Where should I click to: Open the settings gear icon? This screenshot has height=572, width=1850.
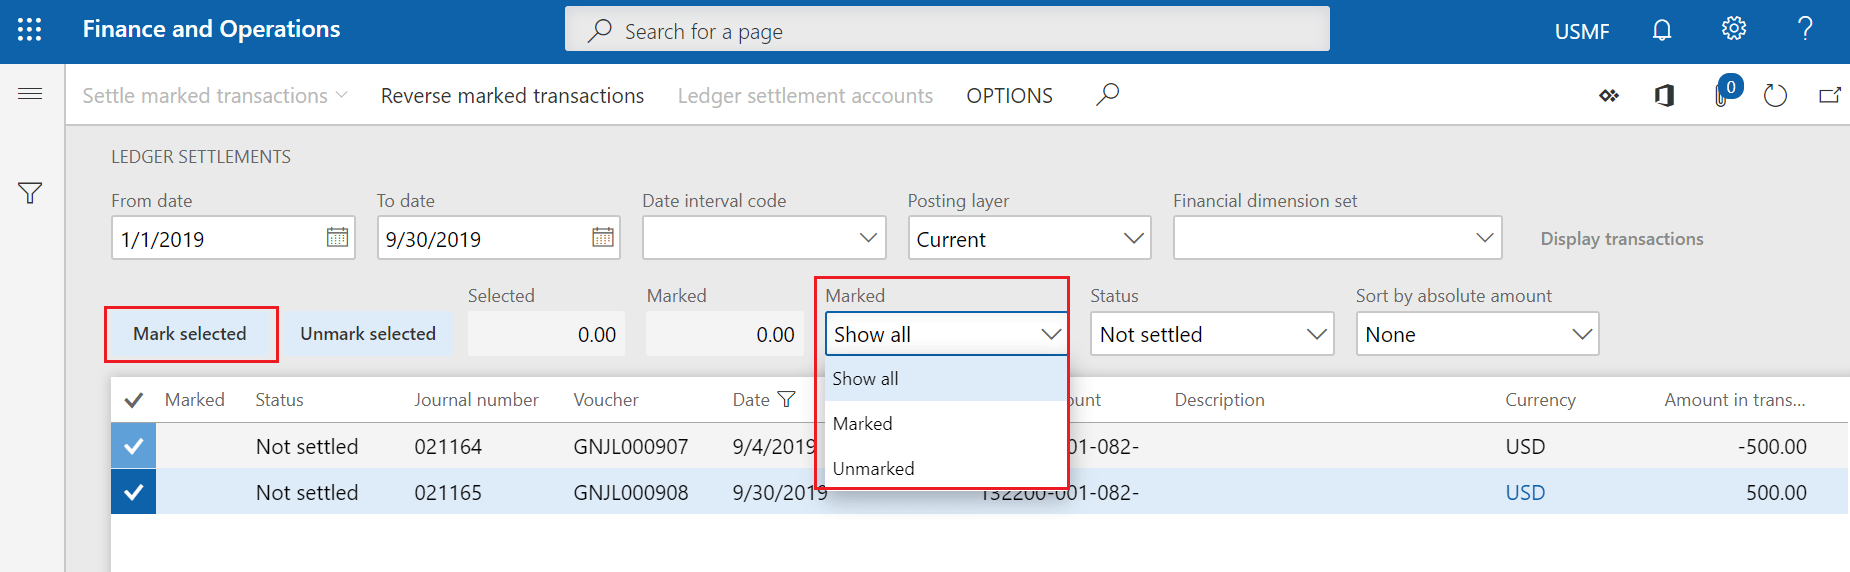1733,29
